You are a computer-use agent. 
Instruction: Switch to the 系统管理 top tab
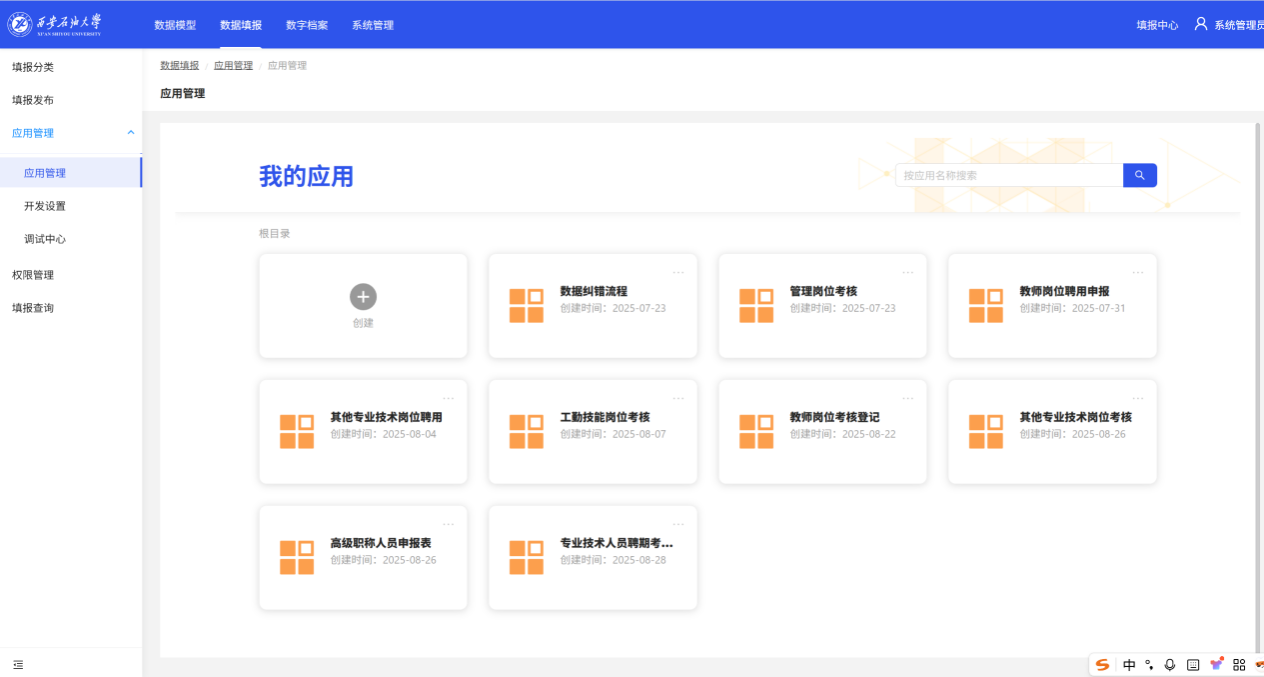tap(372, 25)
